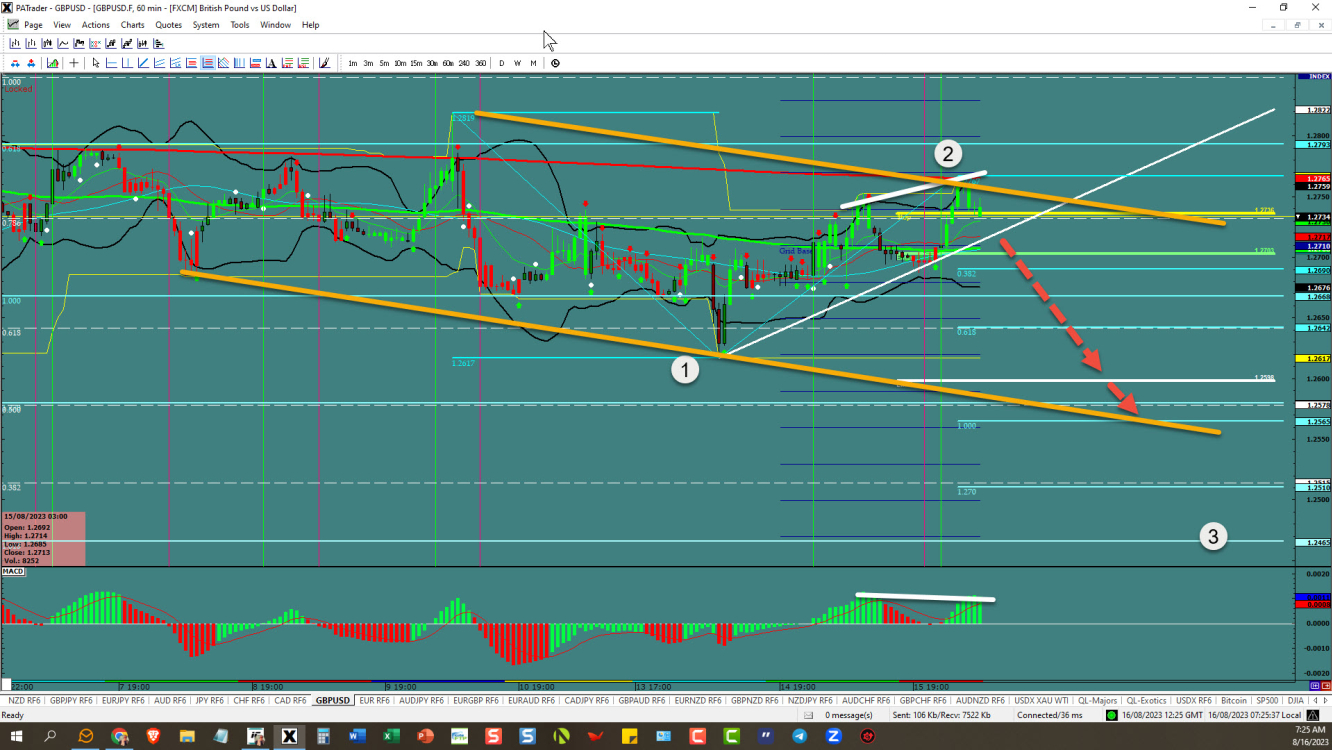Open the View menu
Image resolution: width=1332 pixels, height=750 pixels.
pos(62,25)
